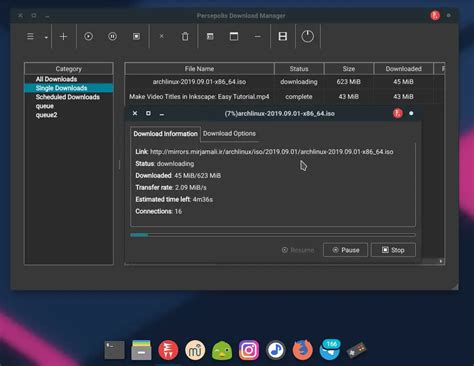The image size is (474, 366).
Task: Show the progress window icon in the toolbar
Action: [x=234, y=36]
